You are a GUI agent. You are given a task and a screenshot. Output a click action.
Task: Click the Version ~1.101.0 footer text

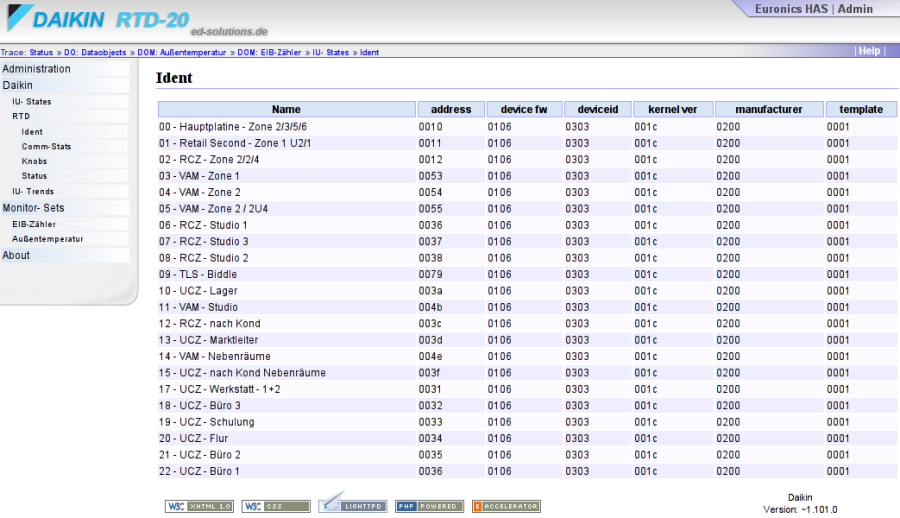click(800, 509)
